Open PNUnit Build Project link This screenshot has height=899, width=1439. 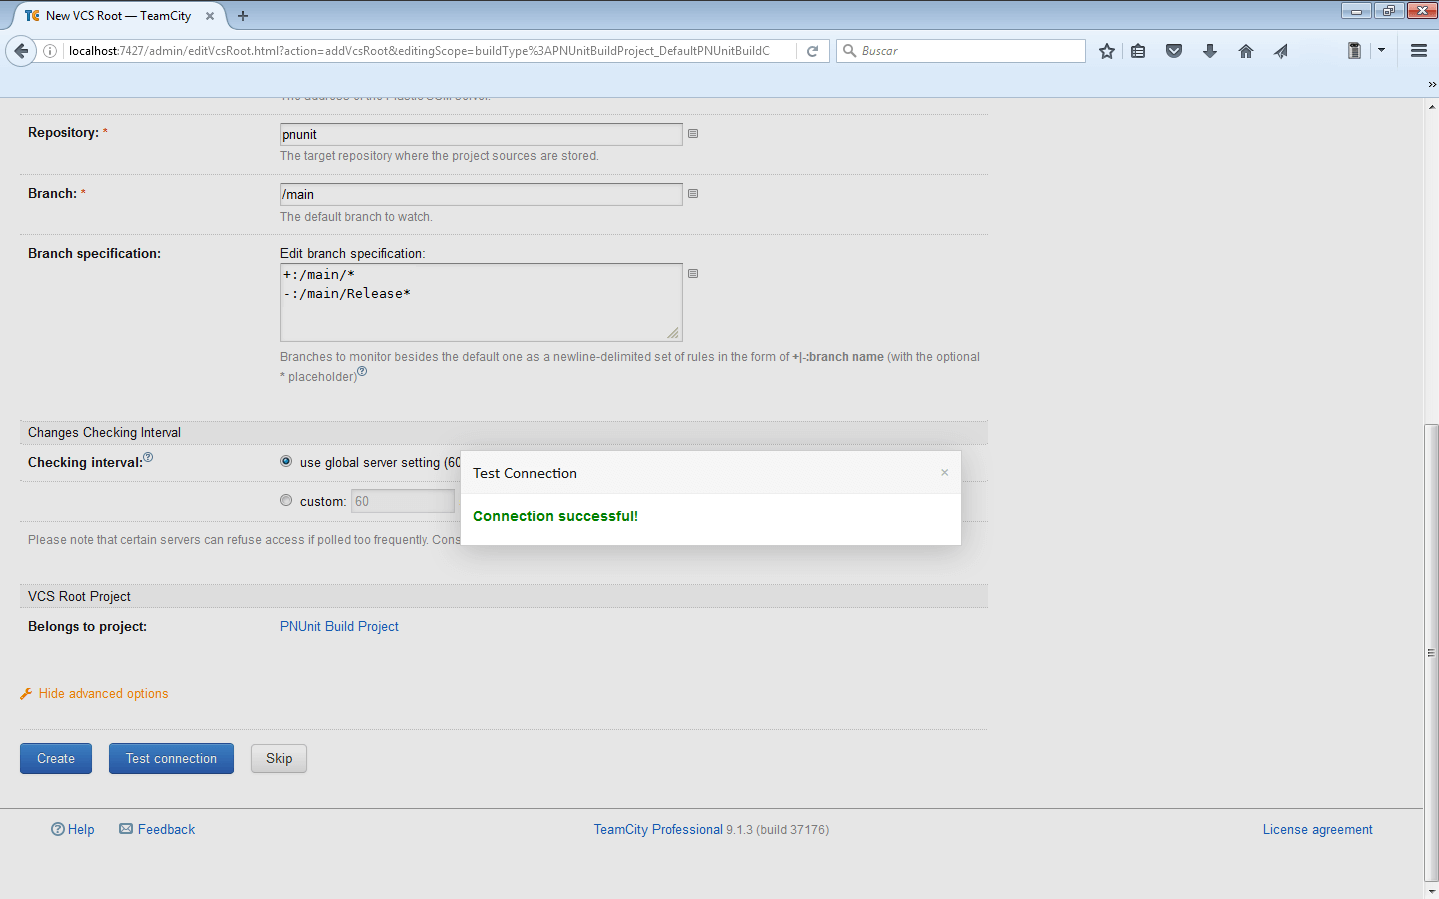339,627
